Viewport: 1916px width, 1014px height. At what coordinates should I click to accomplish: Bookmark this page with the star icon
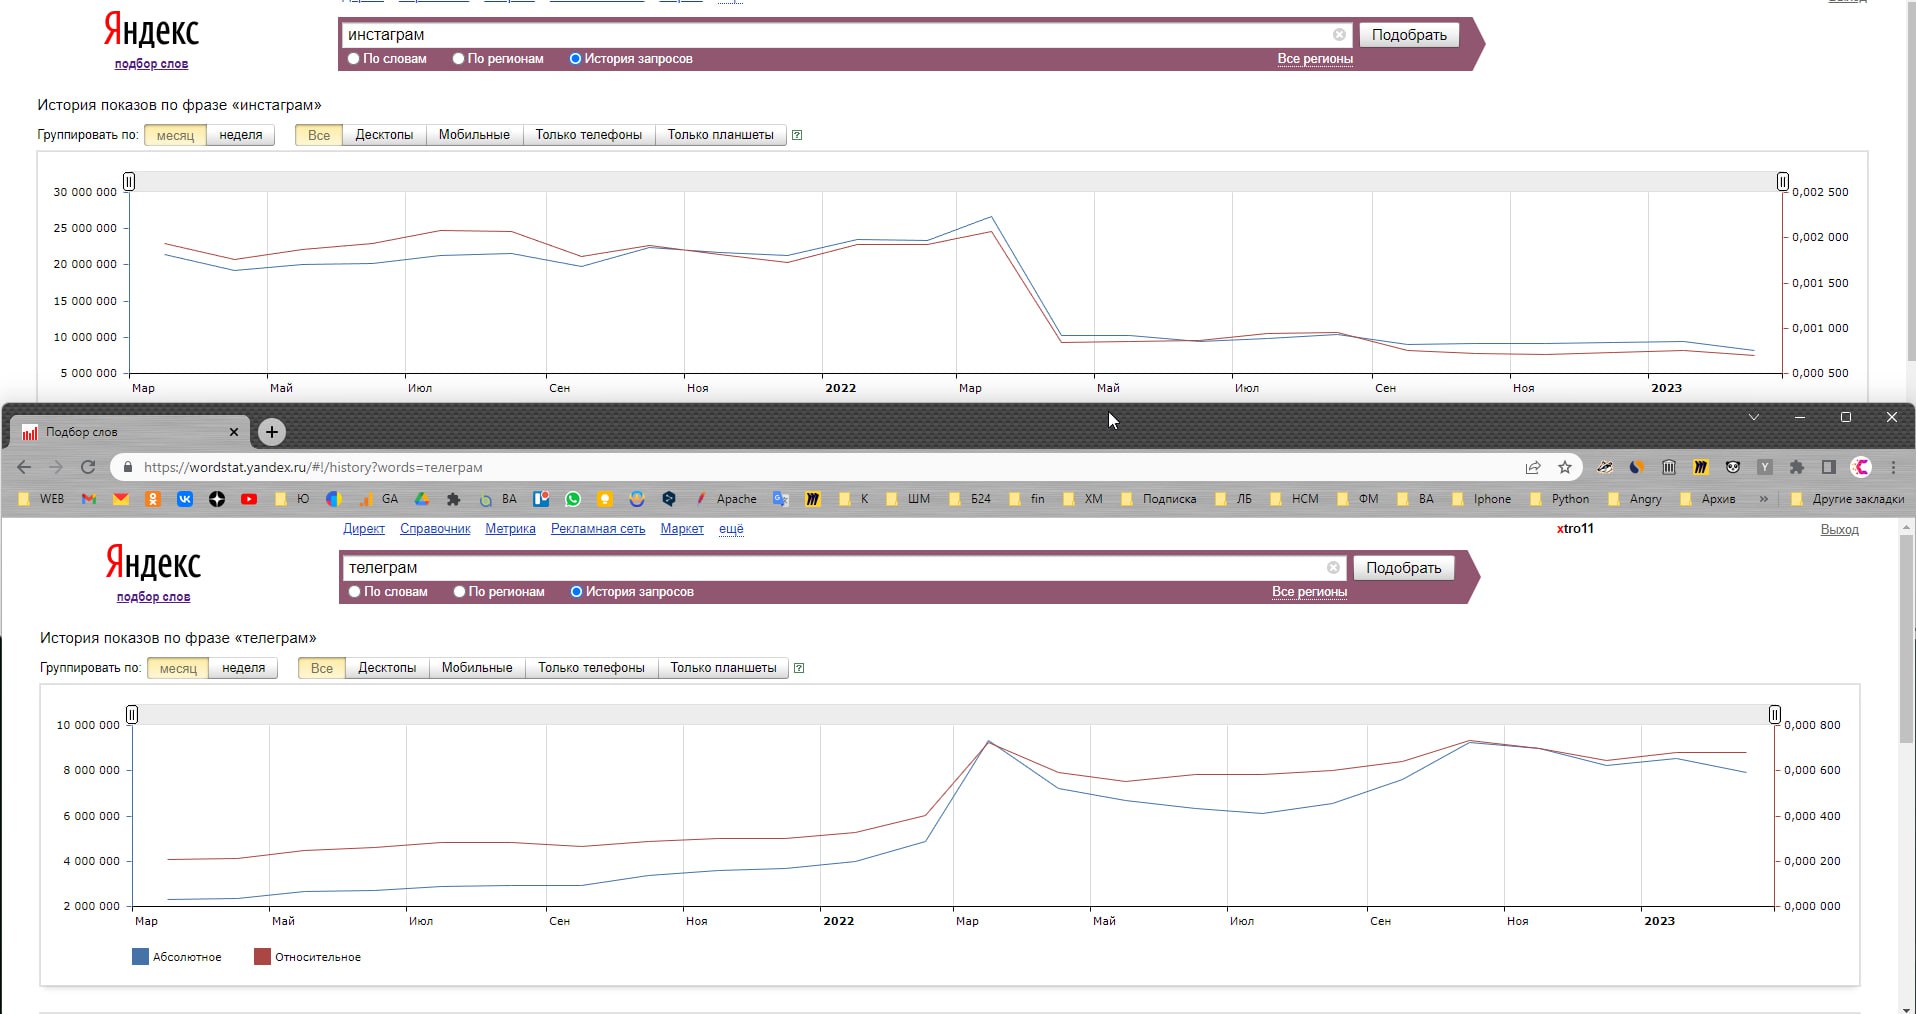pyautogui.click(x=1565, y=467)
